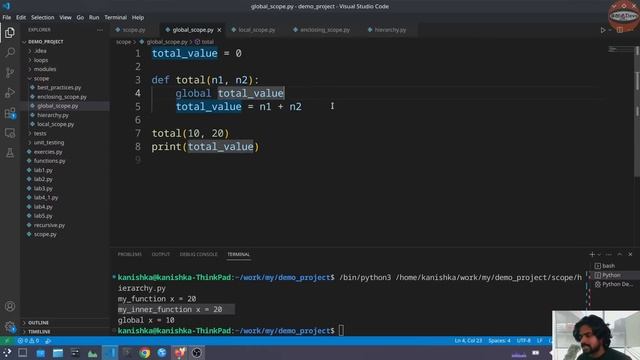
Task: Open the Selection menu
Action: pos(42,18)
